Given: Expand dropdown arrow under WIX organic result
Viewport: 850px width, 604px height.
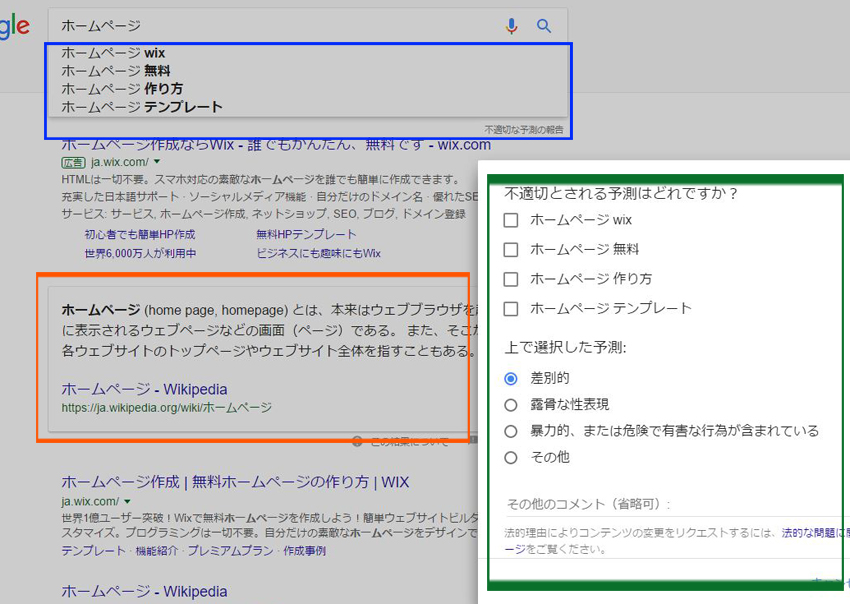Looking at the screenshot, I should click(127, 502).
